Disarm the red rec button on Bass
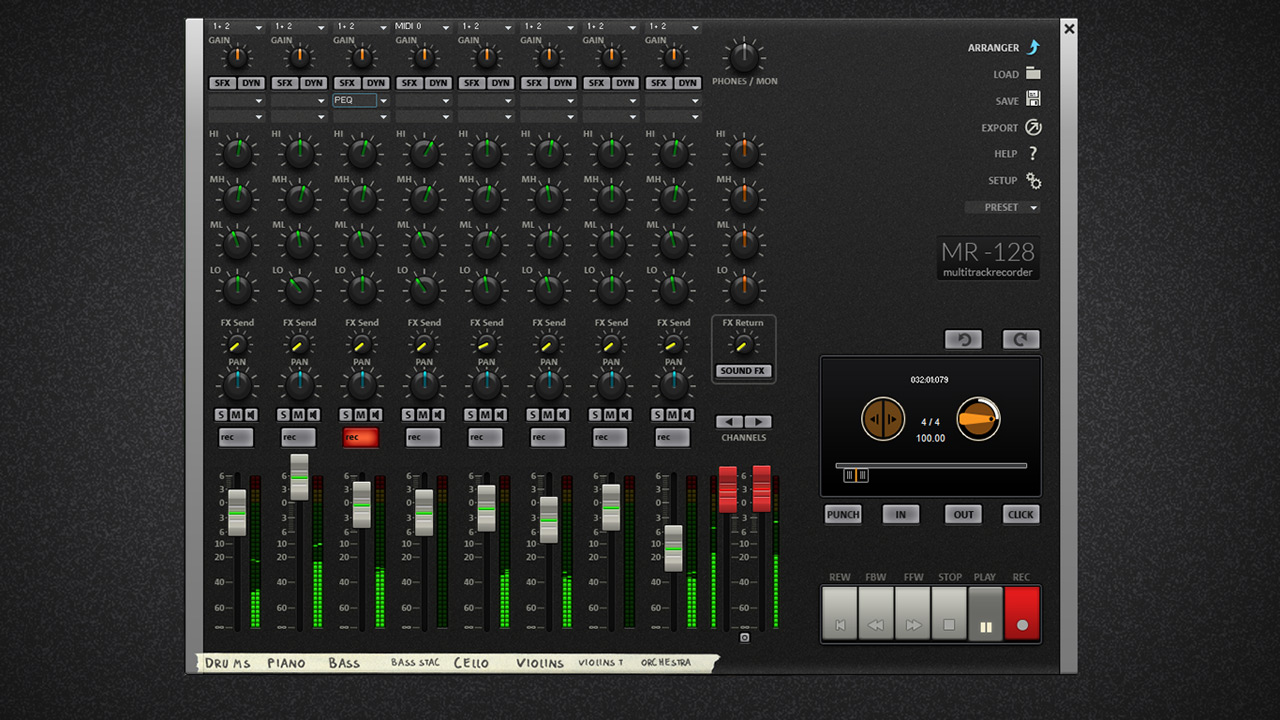 (x=361, y=437)
